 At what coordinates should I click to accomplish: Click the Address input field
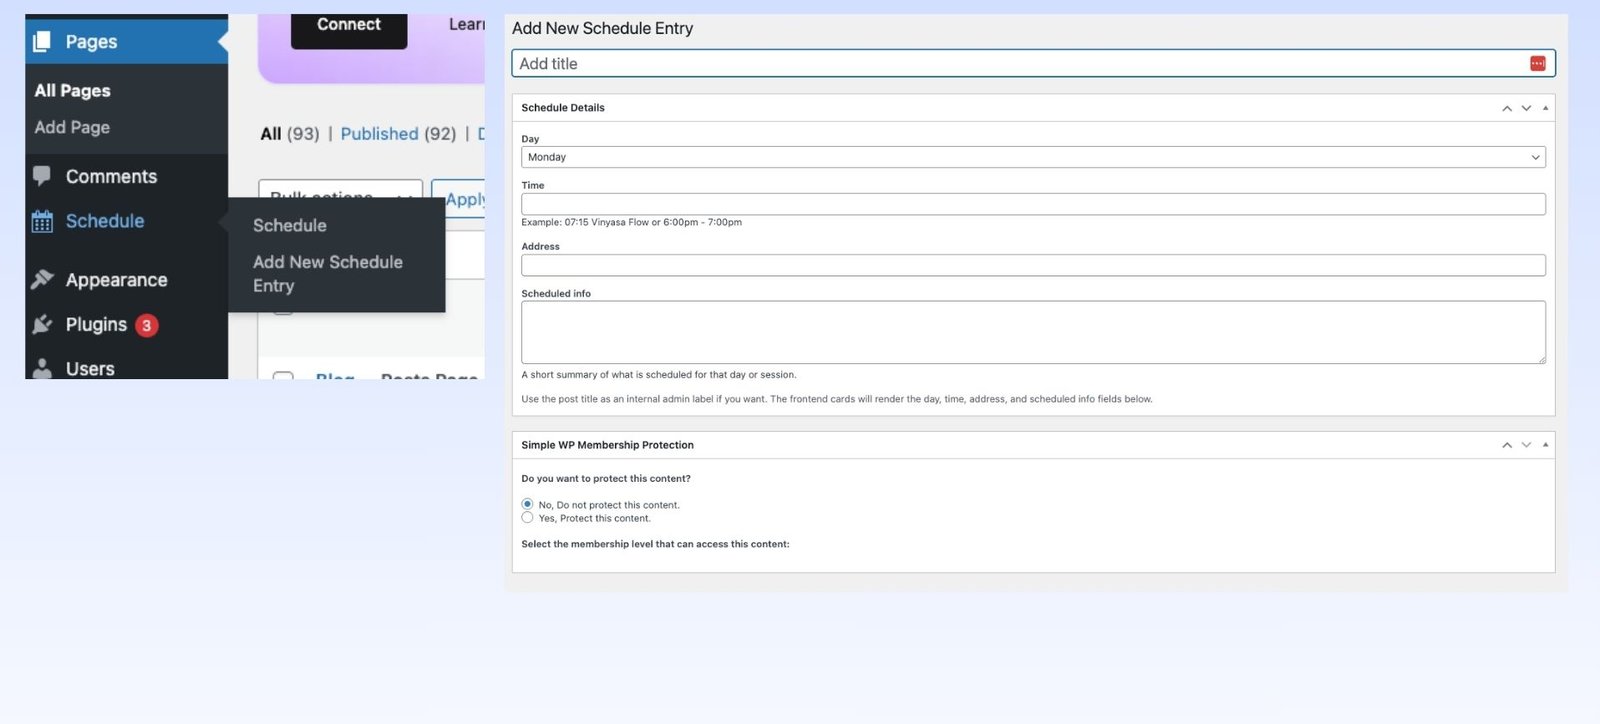1033,265
